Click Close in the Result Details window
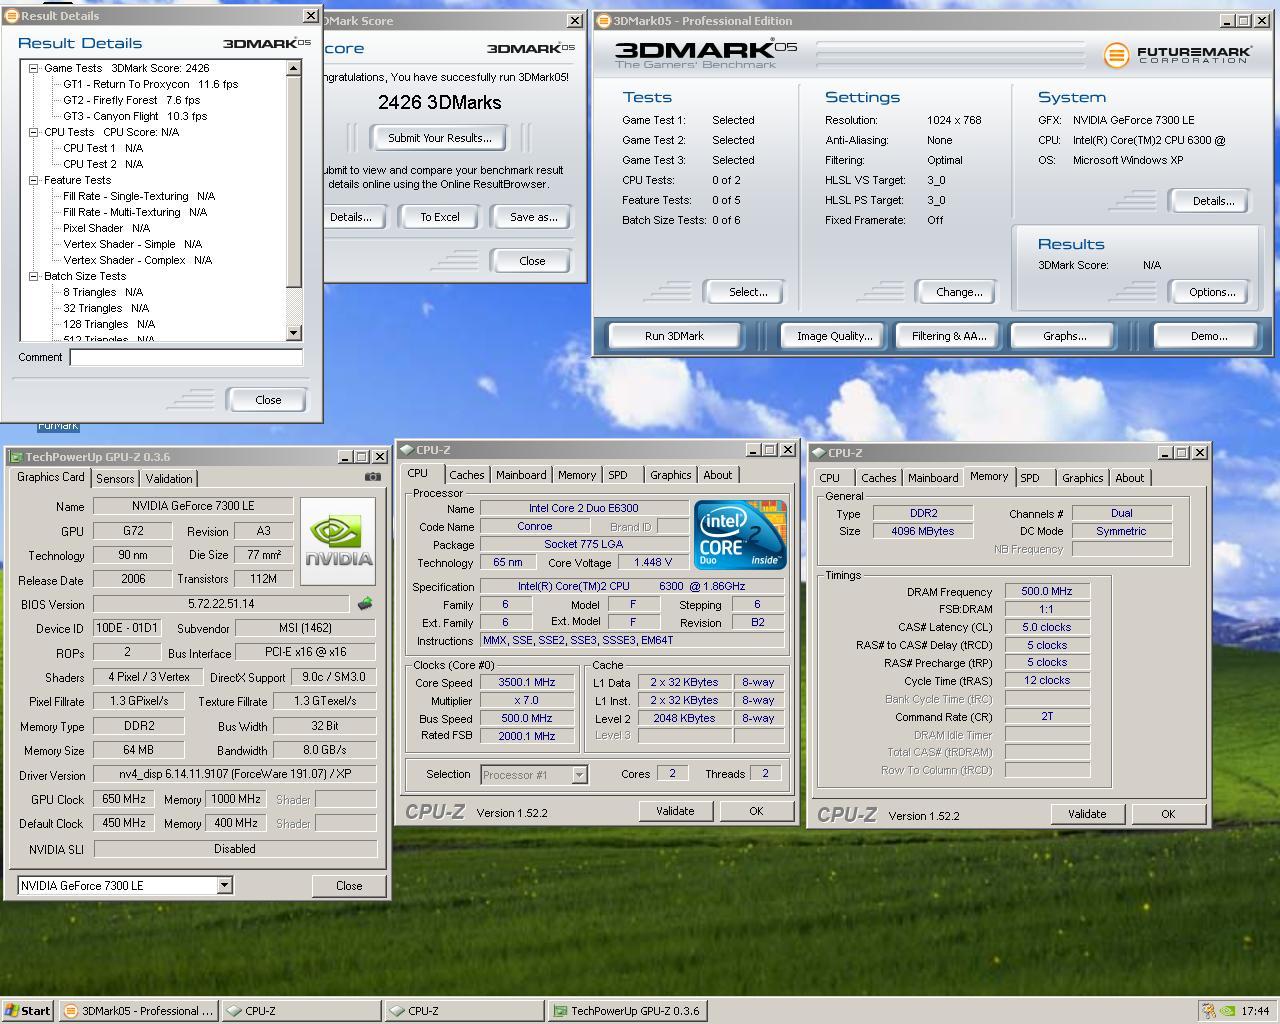 [x=268, y=399]
